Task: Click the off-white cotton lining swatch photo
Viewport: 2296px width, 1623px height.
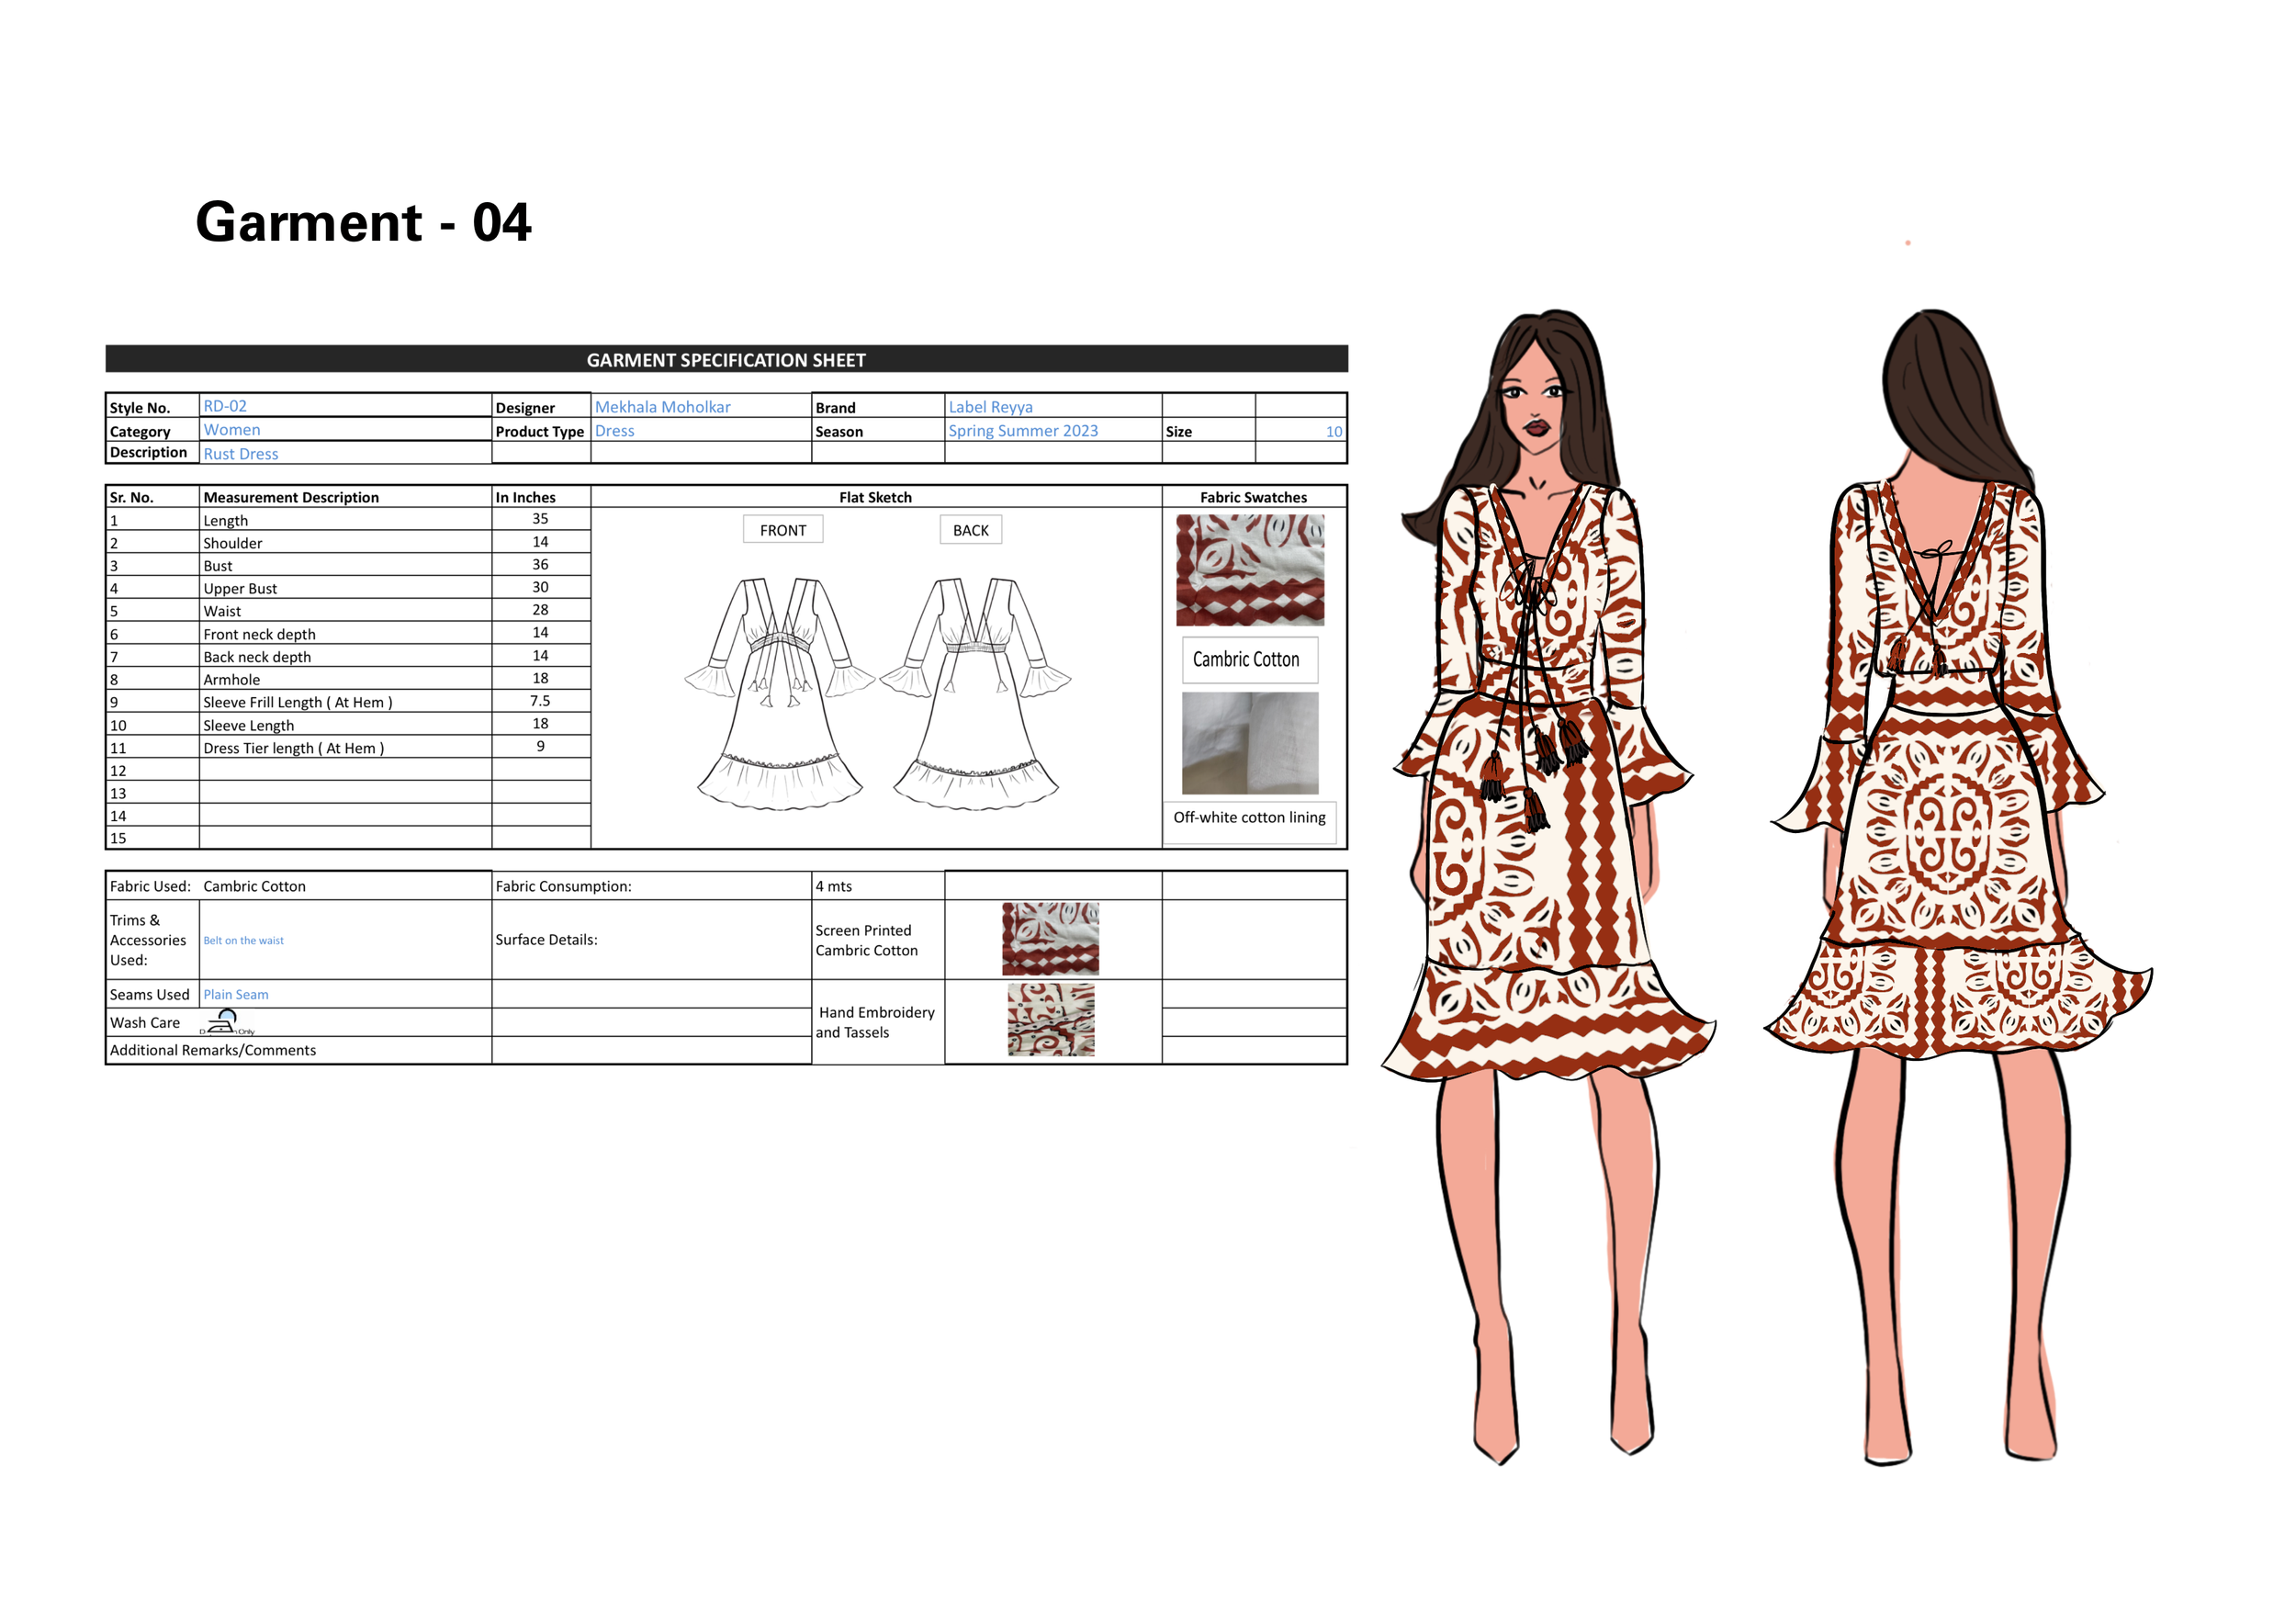Action: click(1249, 743)
